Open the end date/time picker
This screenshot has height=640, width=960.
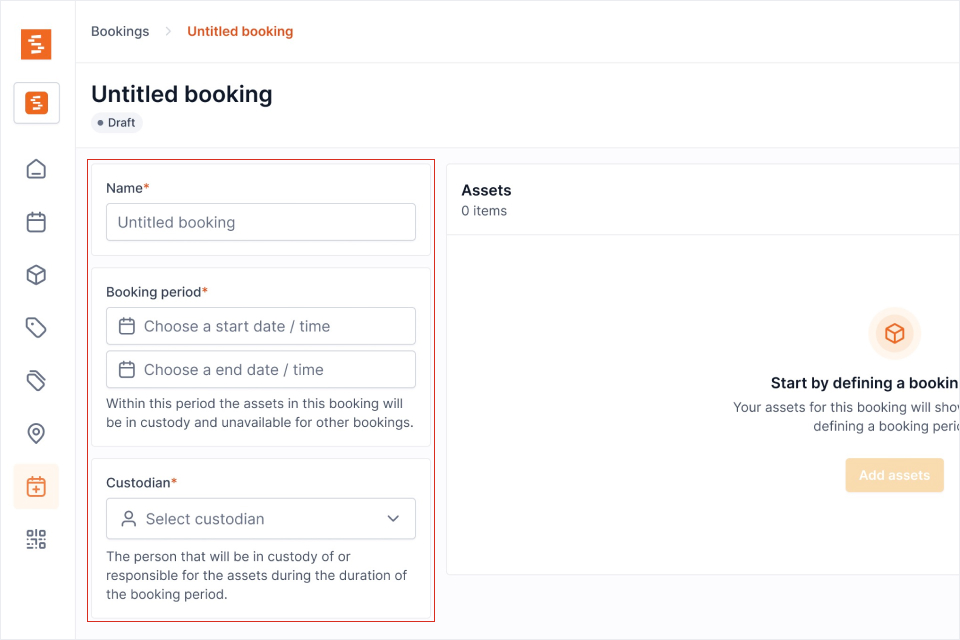click(x=260, y=369)
